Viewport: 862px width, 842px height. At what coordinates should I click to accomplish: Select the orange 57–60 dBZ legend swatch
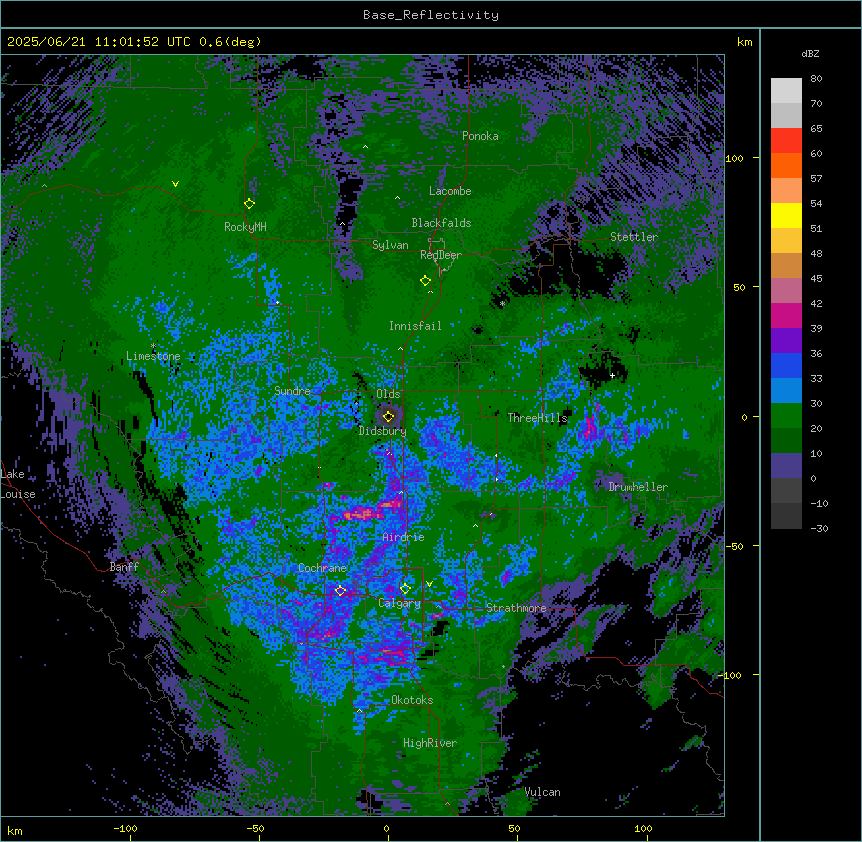pyautogui.click(x=786, y=165)
